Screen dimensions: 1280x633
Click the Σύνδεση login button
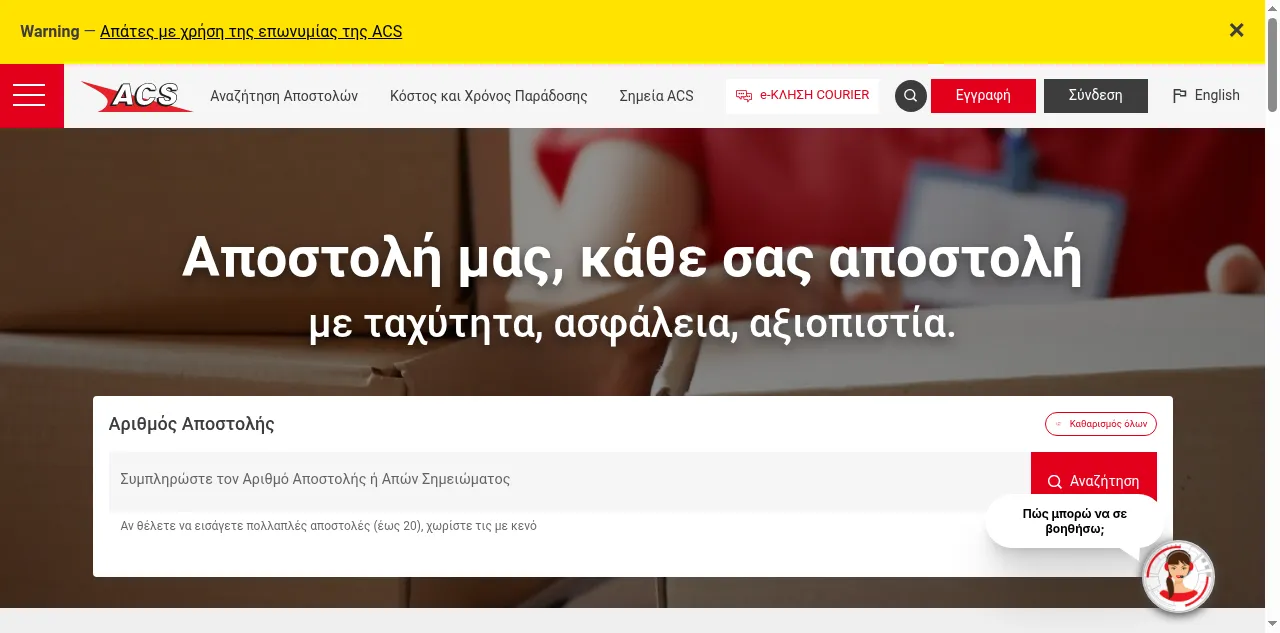(x=1095, y=96)
